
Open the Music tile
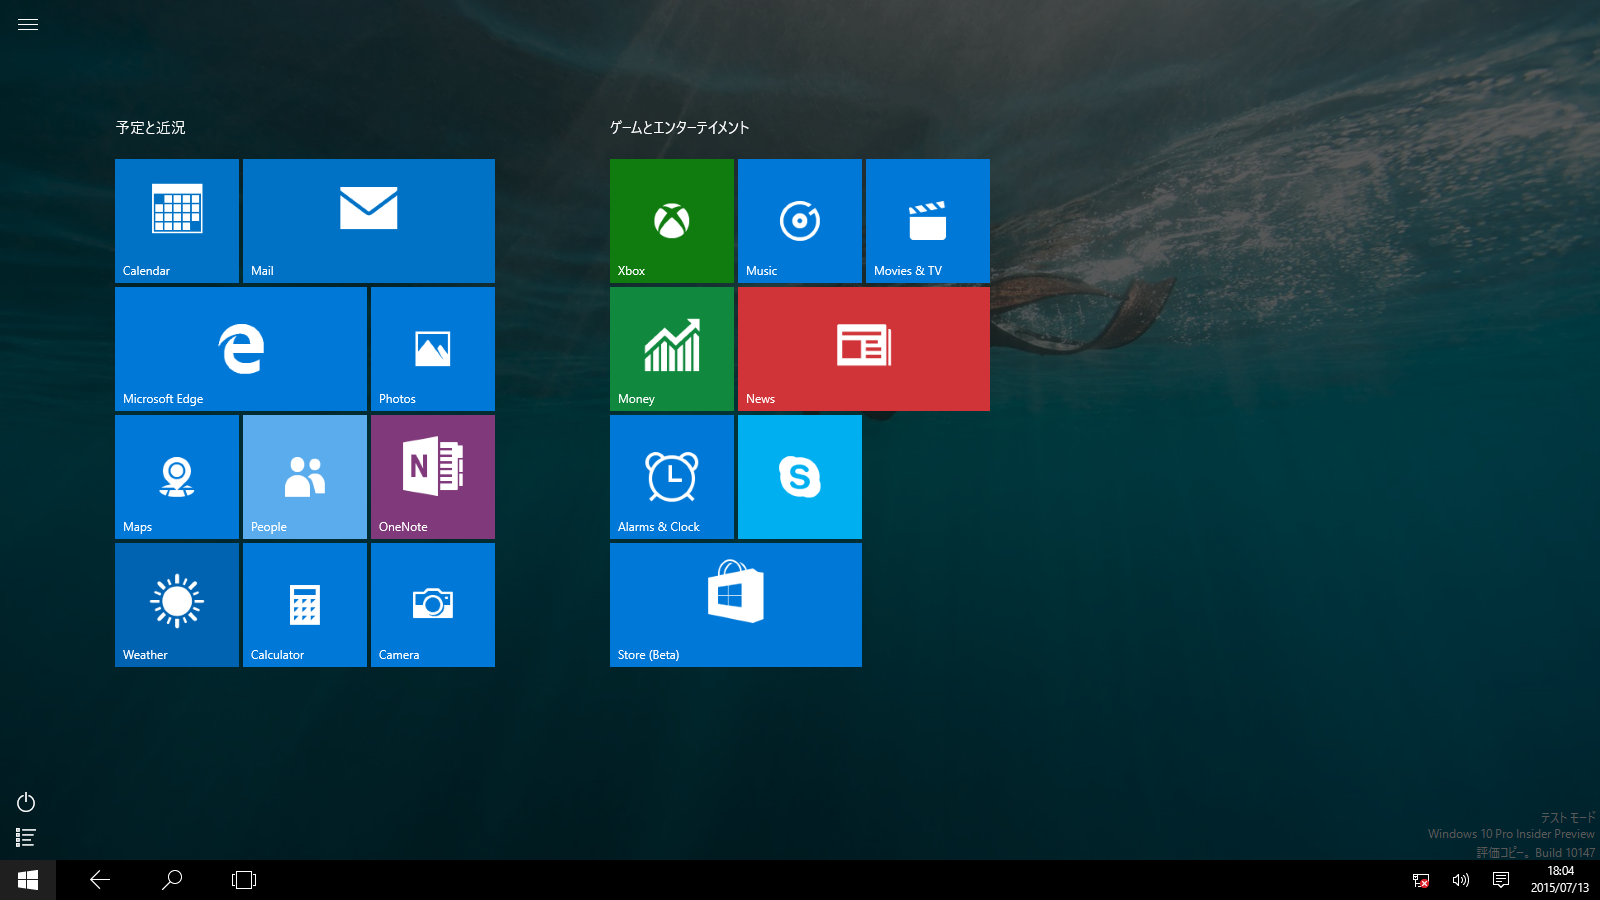coord(800,221)
